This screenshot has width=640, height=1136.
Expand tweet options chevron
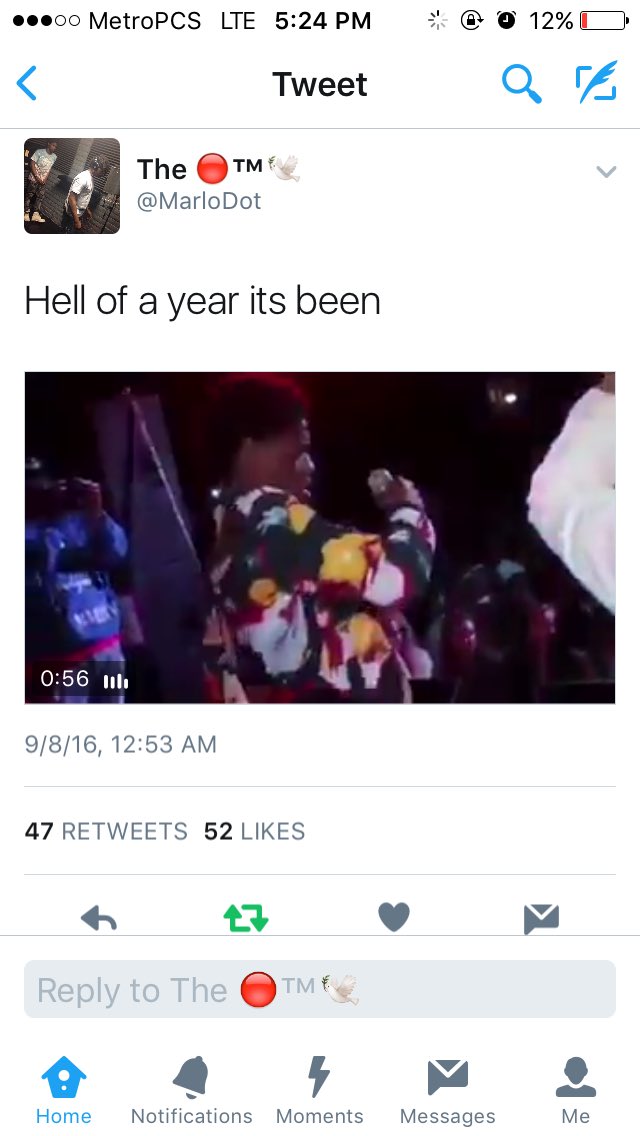pyautogui.click(x=606, y=172)
